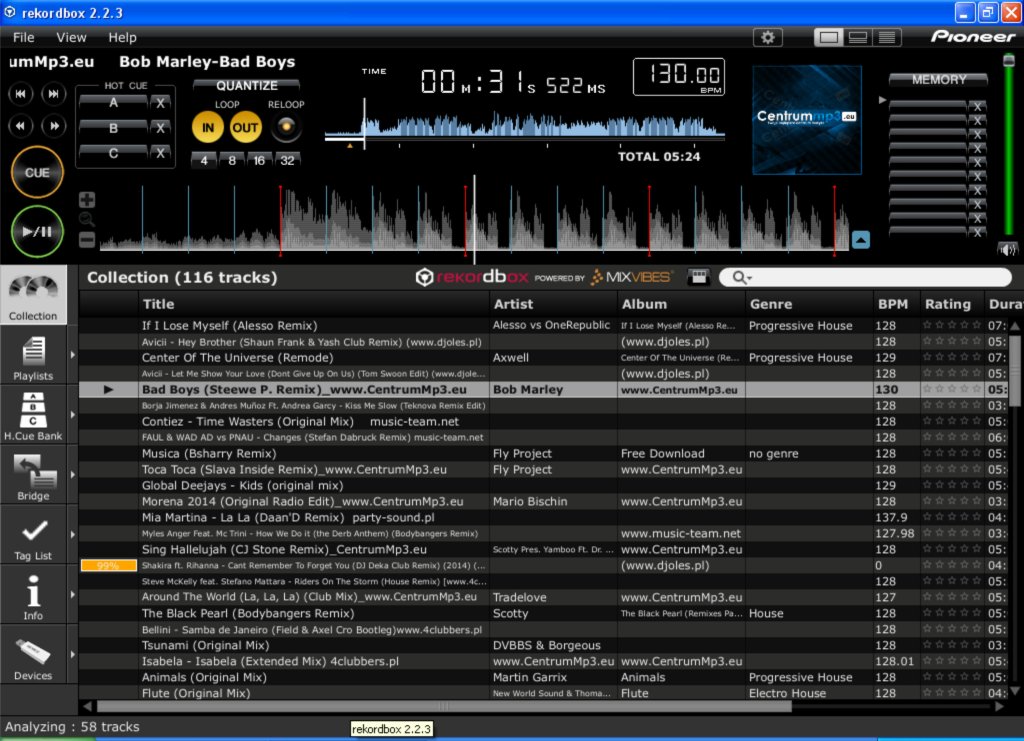Click the column chooser icon beside search

coord(698,277)
